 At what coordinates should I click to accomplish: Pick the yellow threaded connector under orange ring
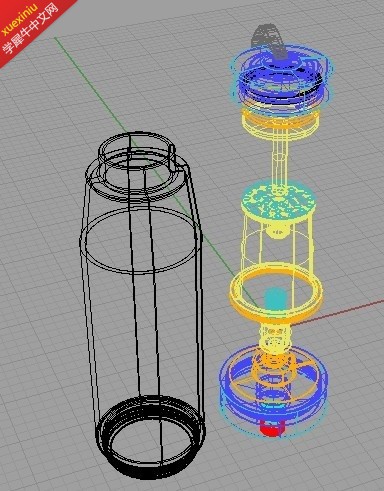275,337
